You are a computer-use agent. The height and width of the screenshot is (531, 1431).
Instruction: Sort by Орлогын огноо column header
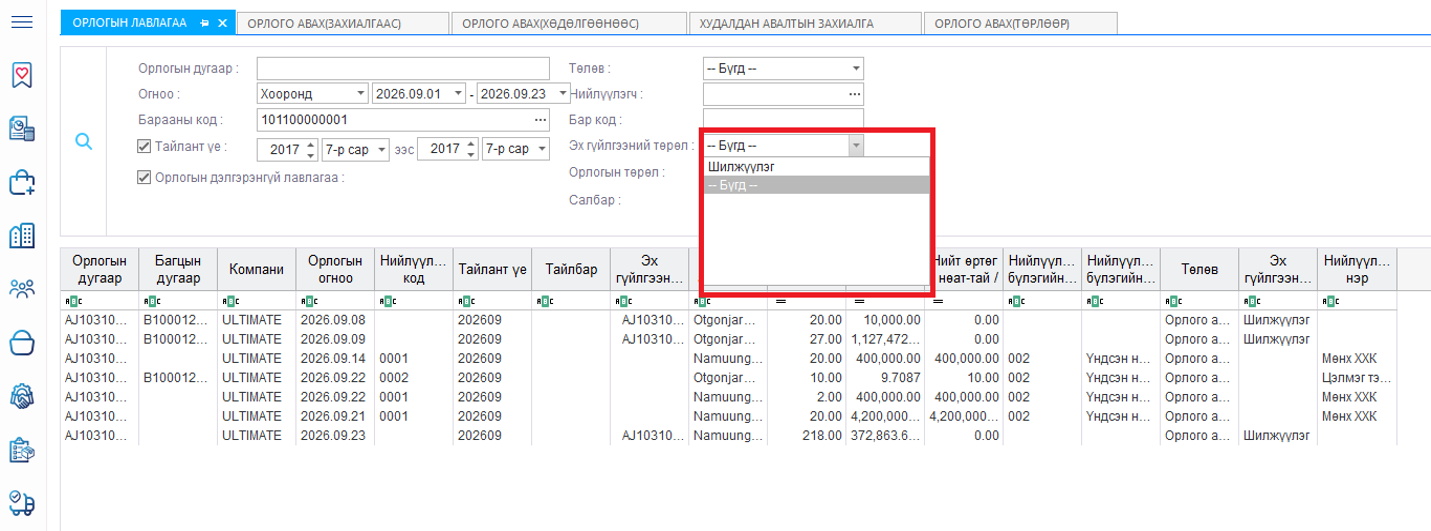335,270
